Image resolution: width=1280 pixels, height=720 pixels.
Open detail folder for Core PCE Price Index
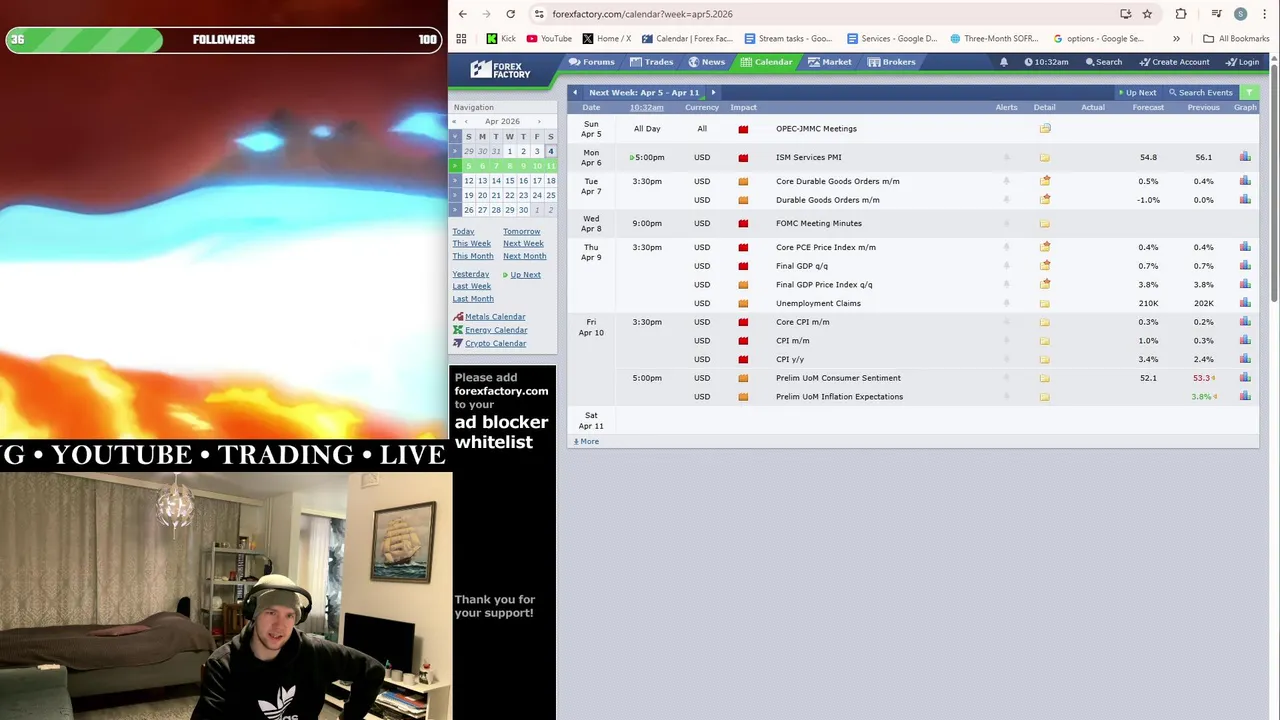coord(1045,247)
